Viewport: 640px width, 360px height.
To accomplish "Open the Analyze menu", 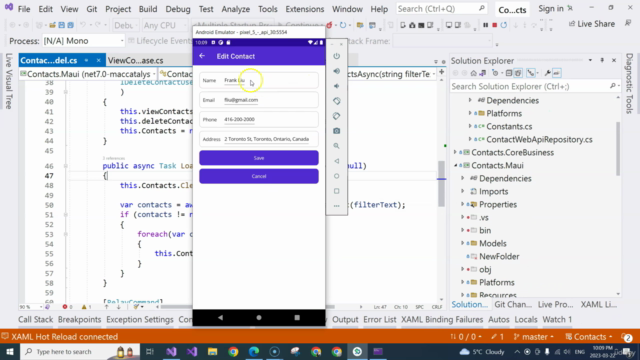I will click(x=236, y=9).
